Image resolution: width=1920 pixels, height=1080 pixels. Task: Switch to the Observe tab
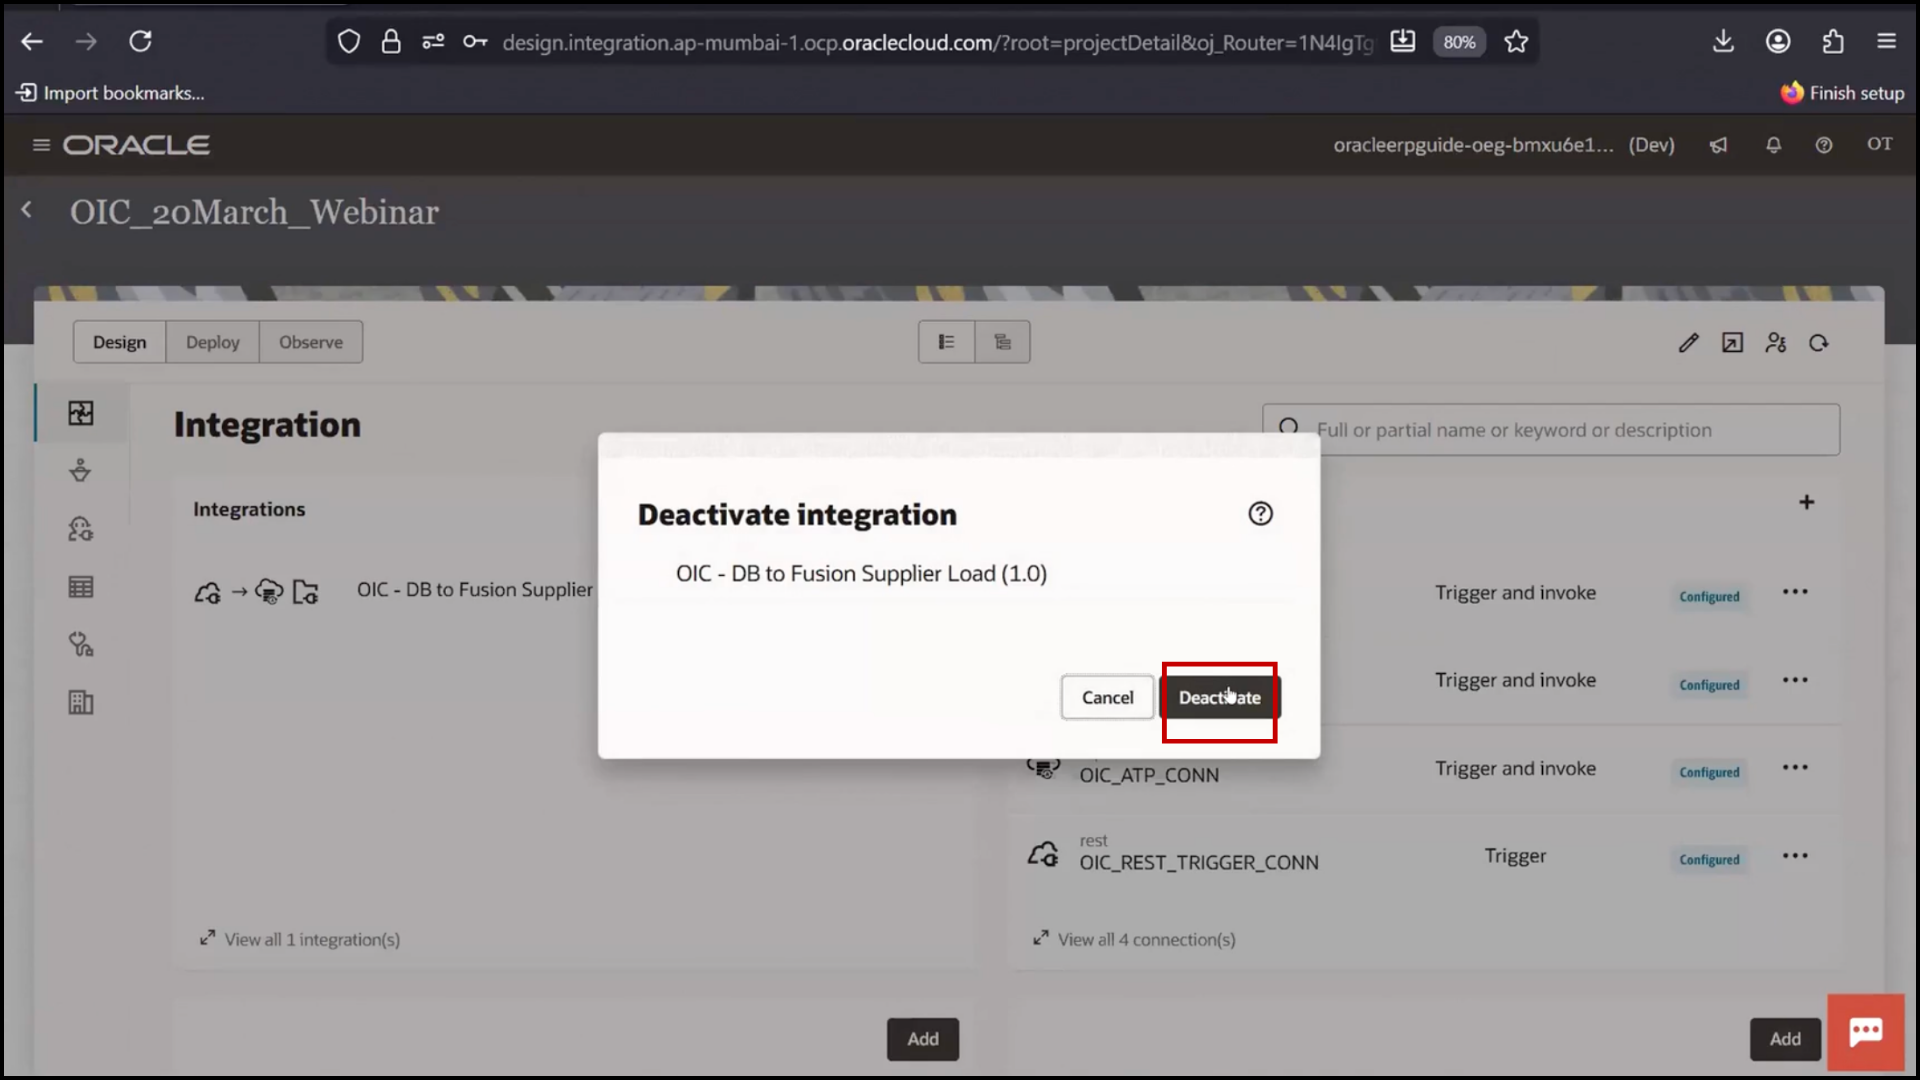[x=310, y=342]
